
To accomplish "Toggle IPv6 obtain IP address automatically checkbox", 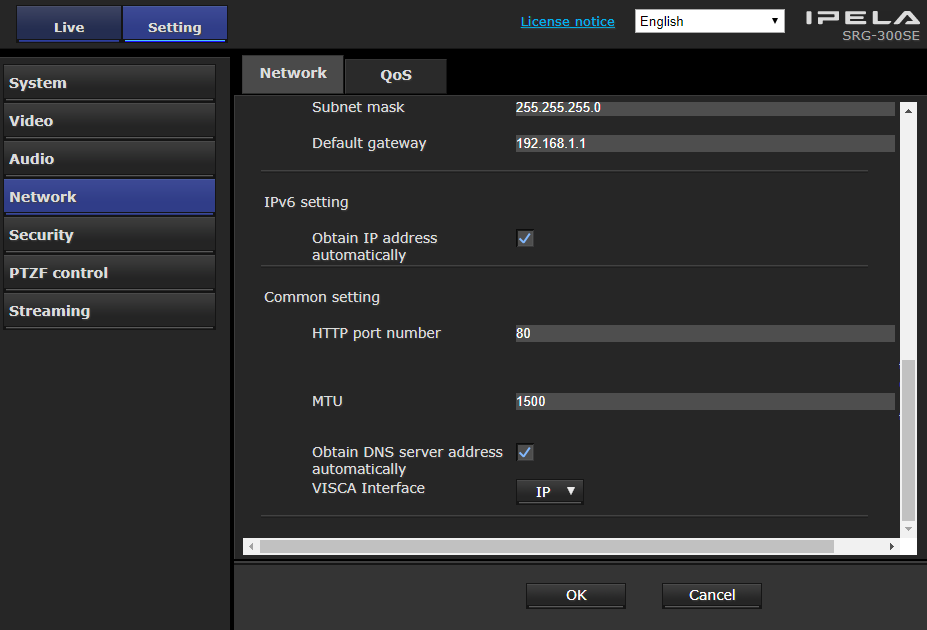I will (x=525, y=239).
